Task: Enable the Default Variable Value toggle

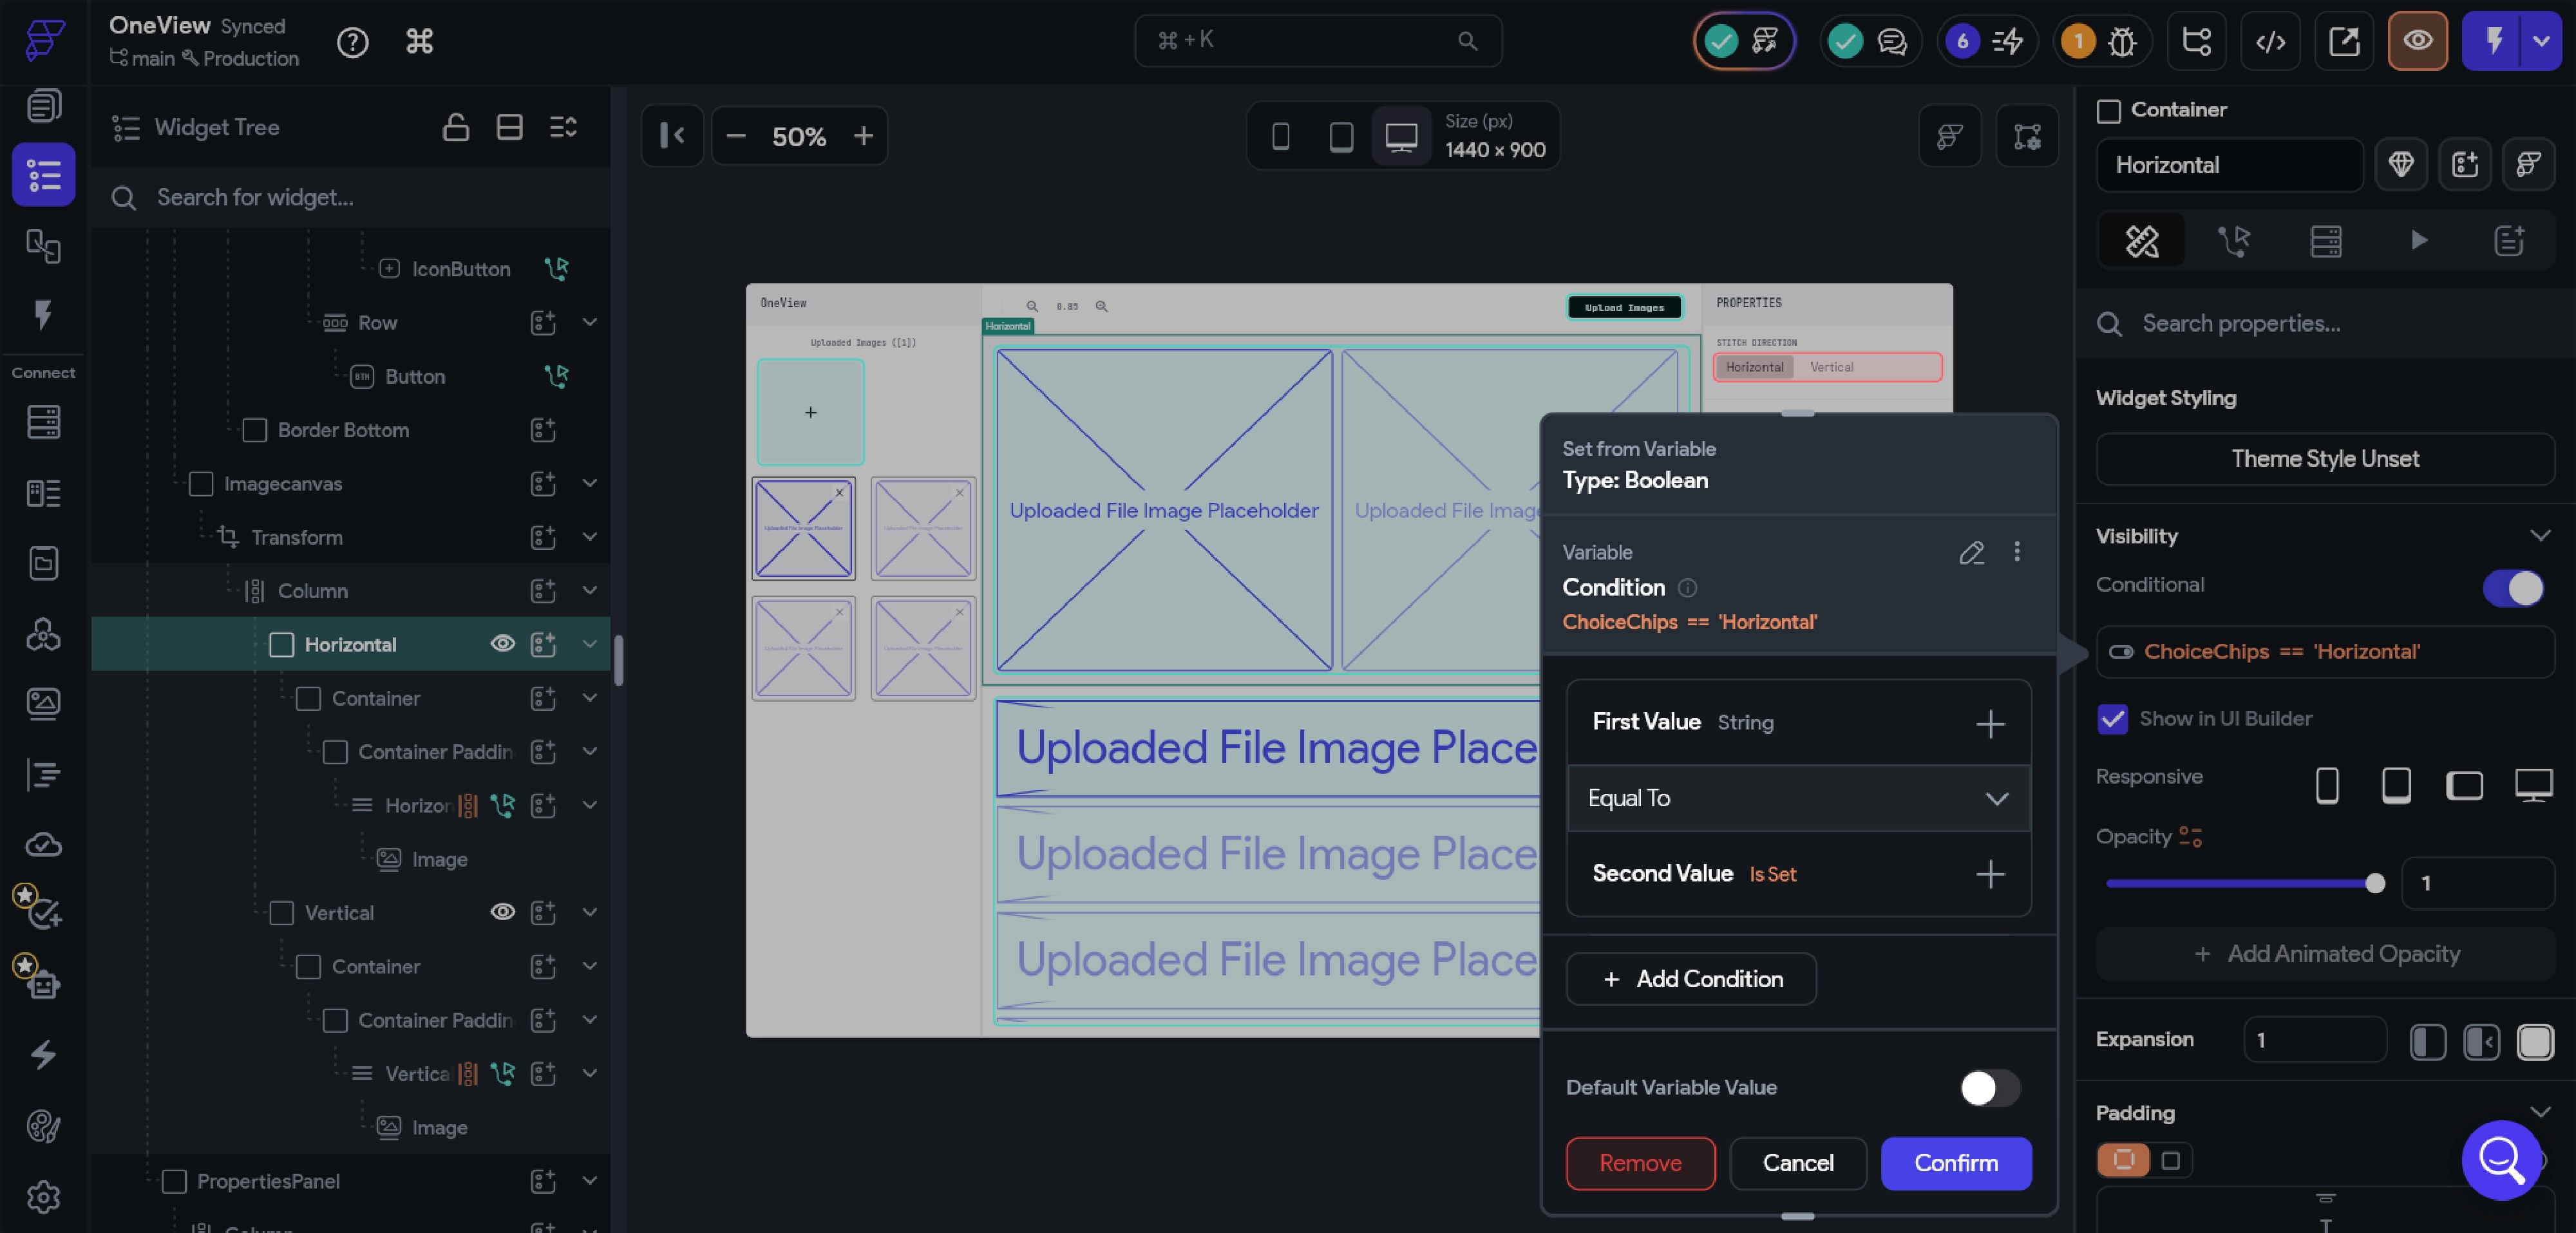Action: [1990, 1087]
